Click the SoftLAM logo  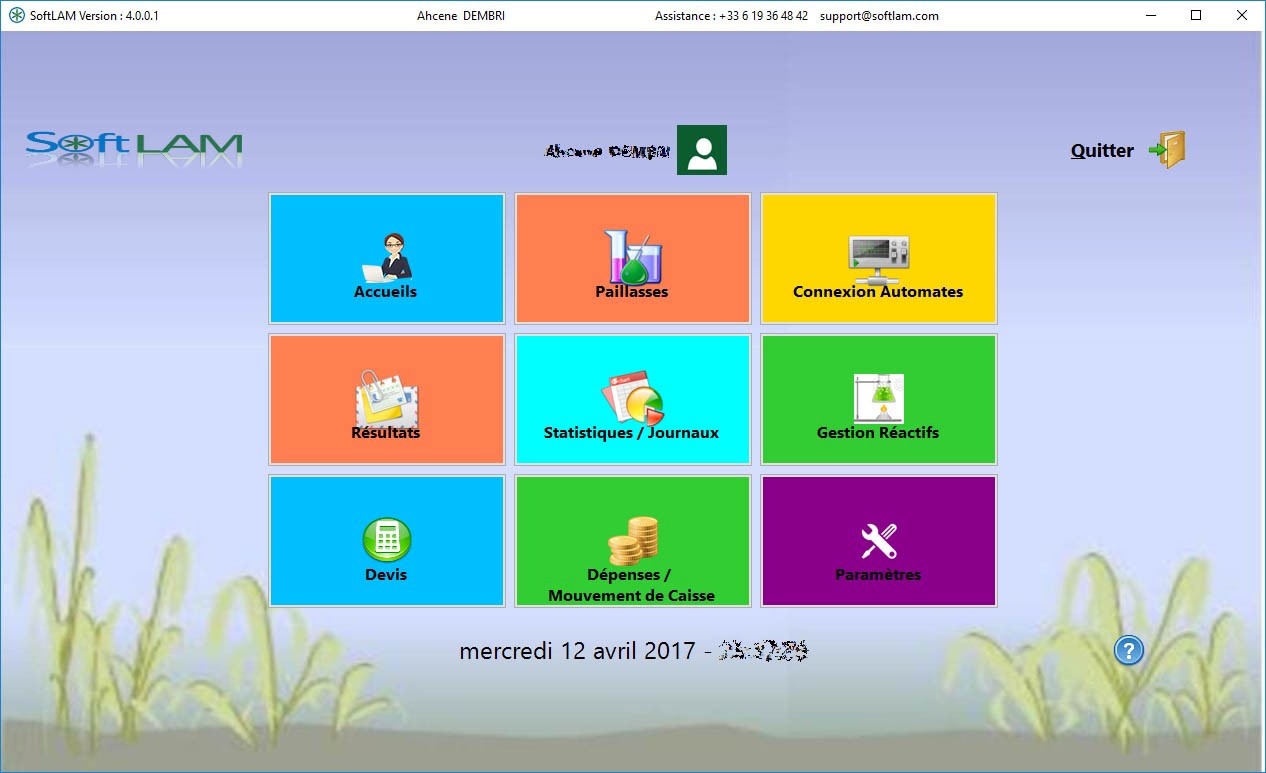pos(134,146)
